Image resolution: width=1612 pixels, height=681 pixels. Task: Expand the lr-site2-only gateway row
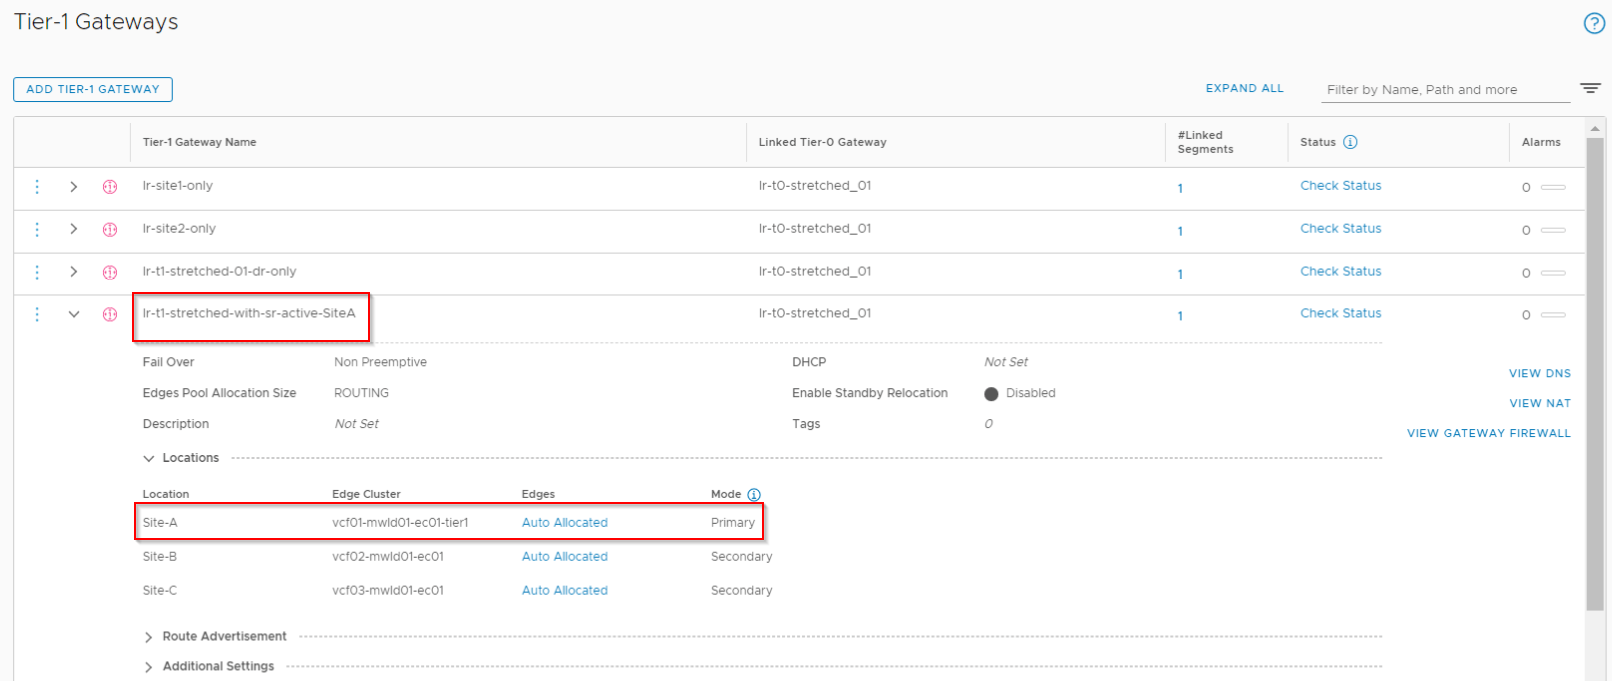[x=73, y=229]
